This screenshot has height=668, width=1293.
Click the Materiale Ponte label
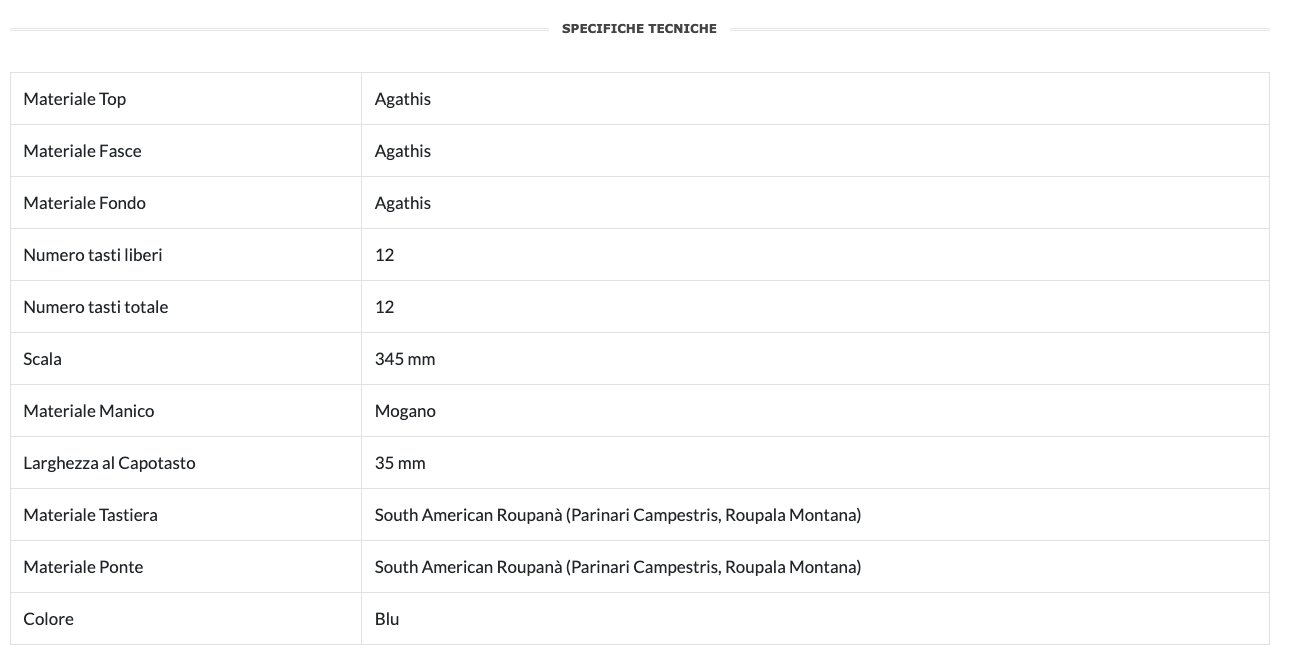click(83, 567)
